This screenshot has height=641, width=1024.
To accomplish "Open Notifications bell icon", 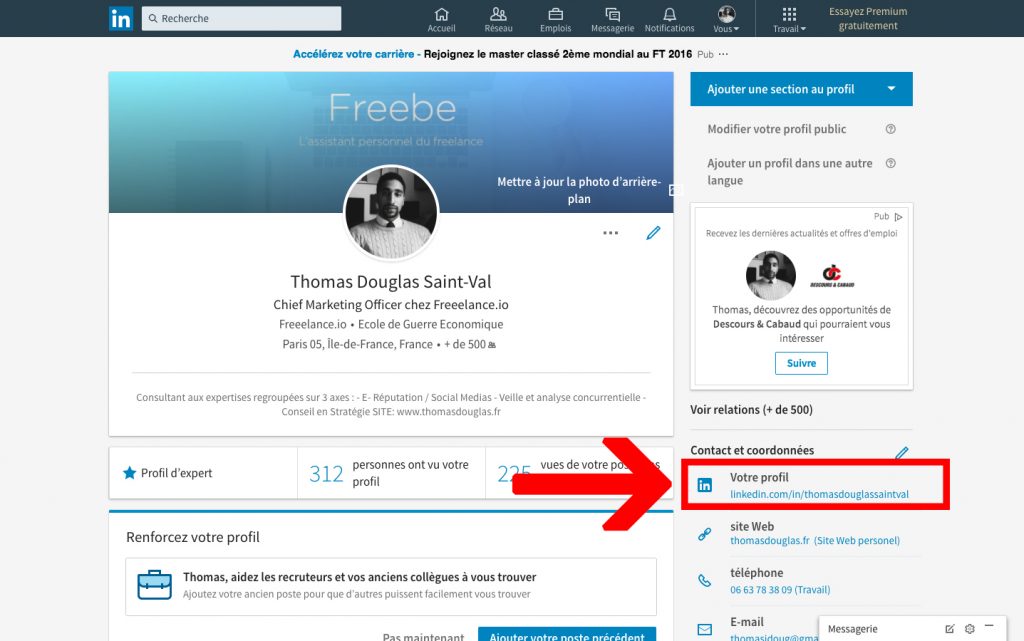I will pos(669,20).
